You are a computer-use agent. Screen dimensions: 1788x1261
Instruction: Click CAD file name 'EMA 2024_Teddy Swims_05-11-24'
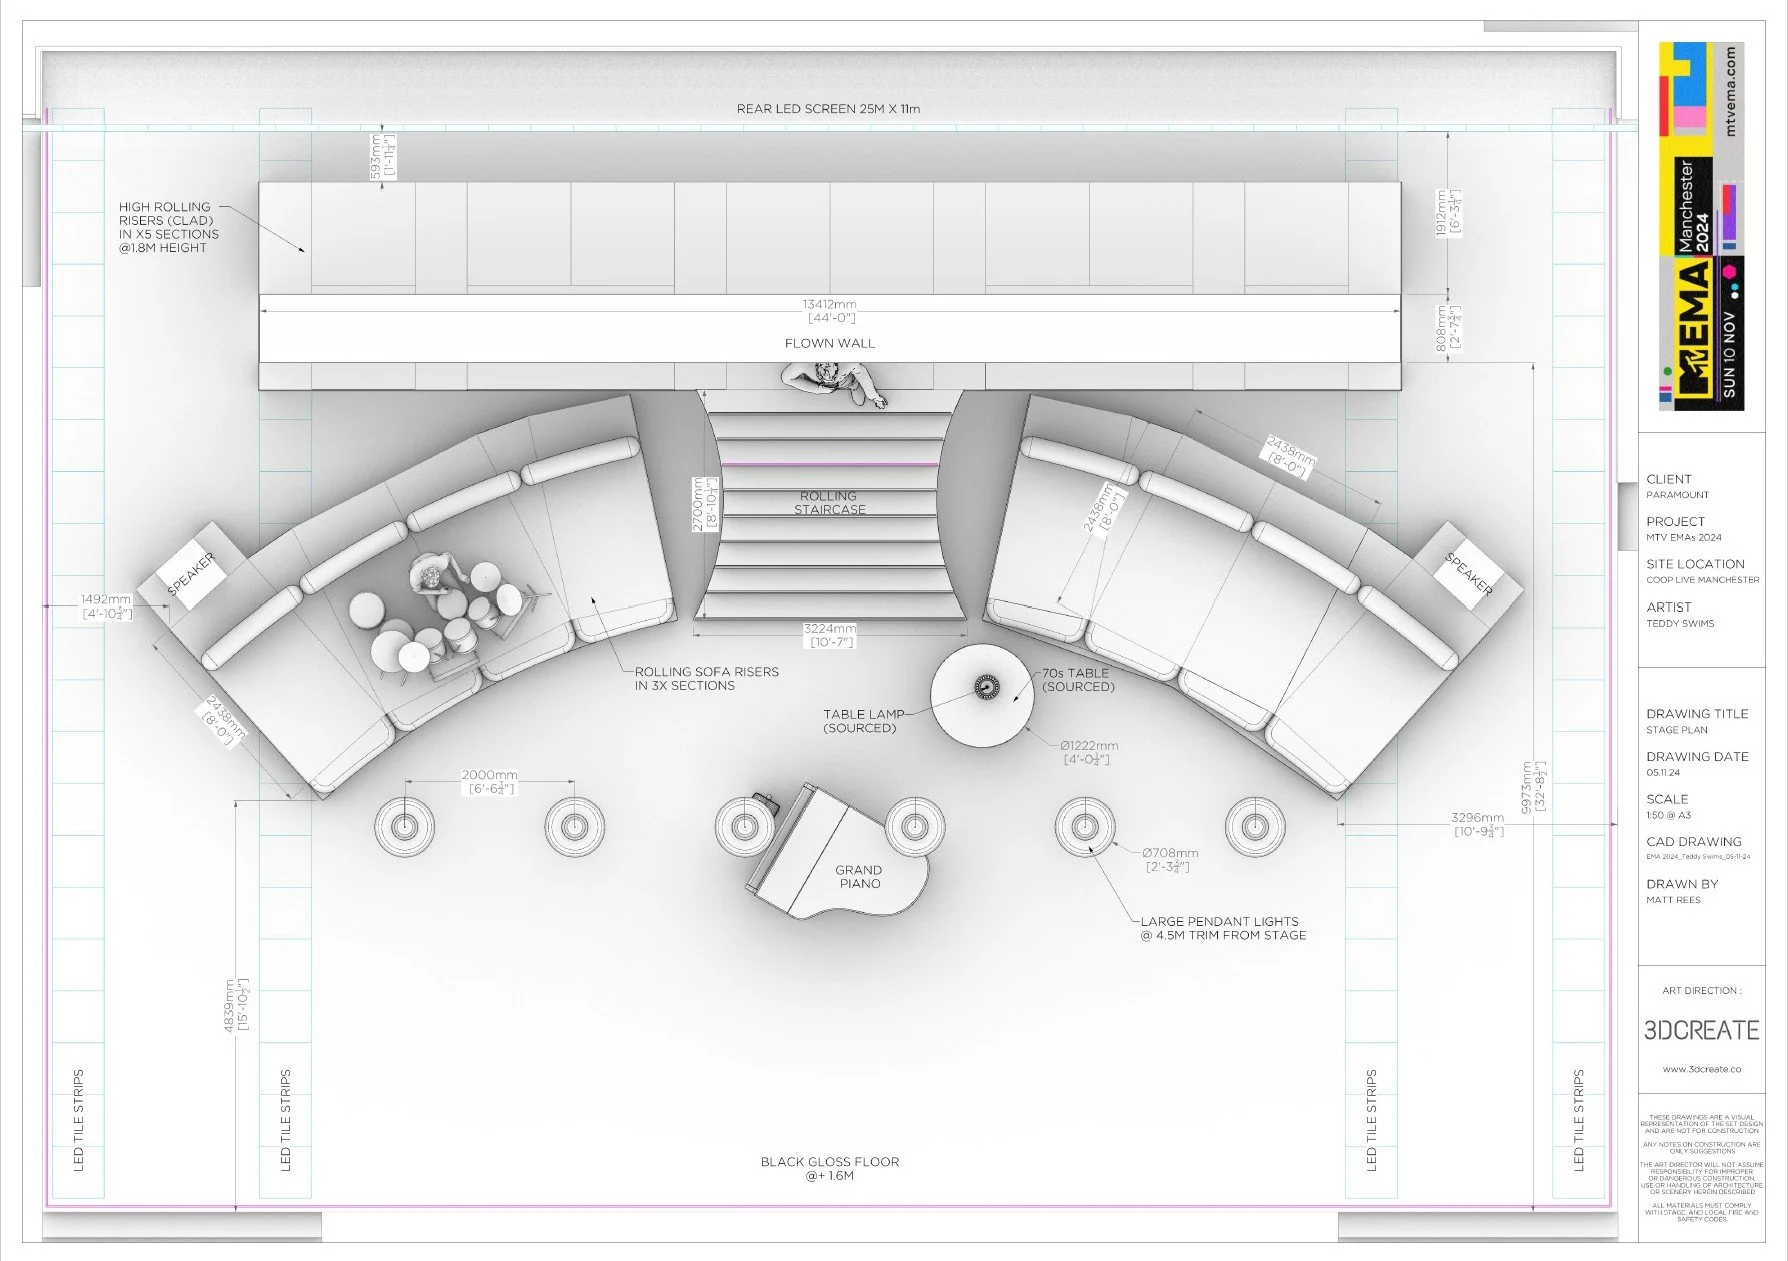coord(1698,857)
